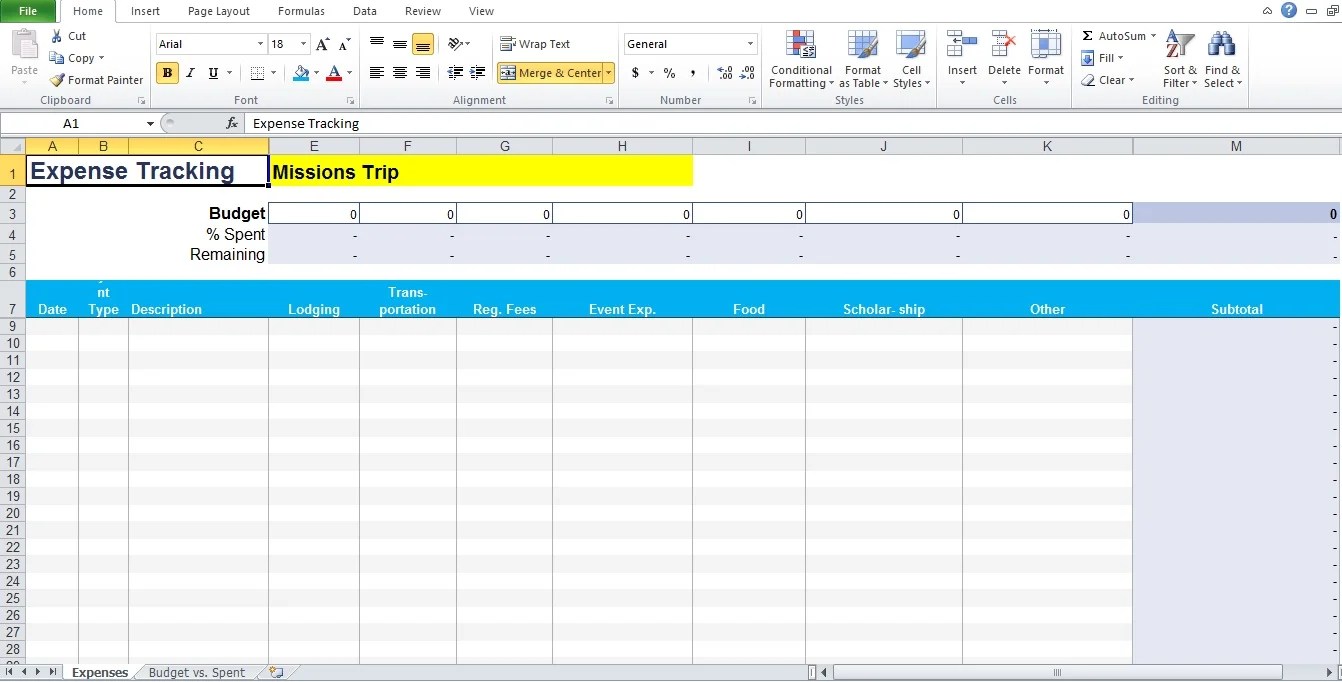Open Alignment dialog launcher
This screenshot has width=1342, height=682.
[609, 101]
